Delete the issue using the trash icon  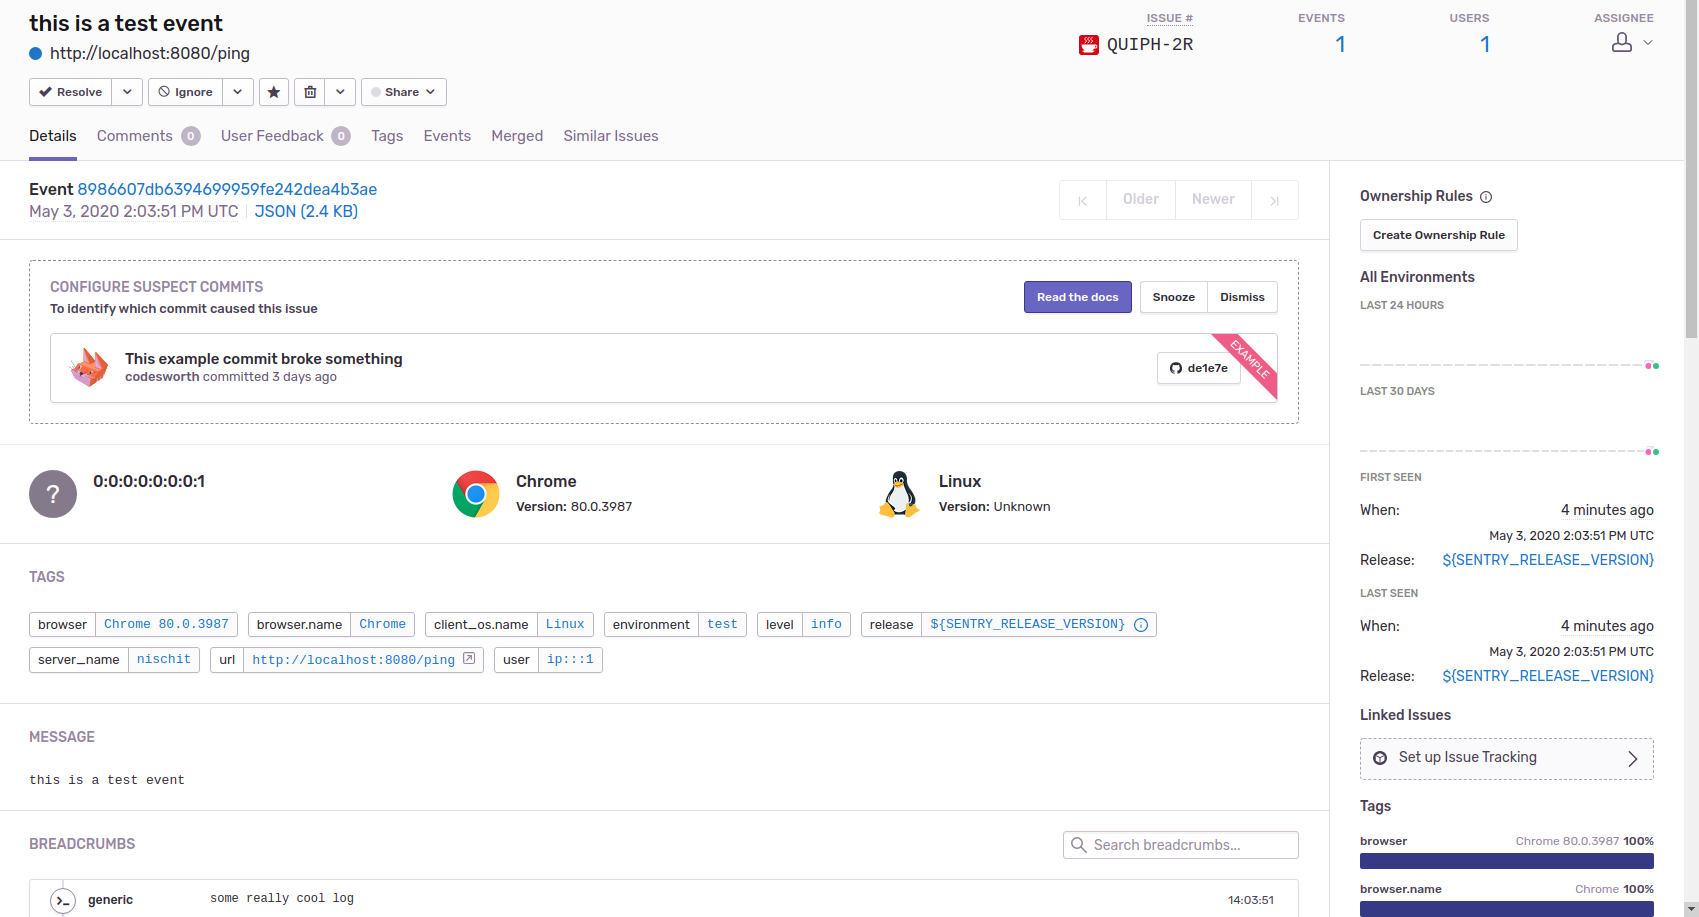pyautogui.click(x=310, y=92)
